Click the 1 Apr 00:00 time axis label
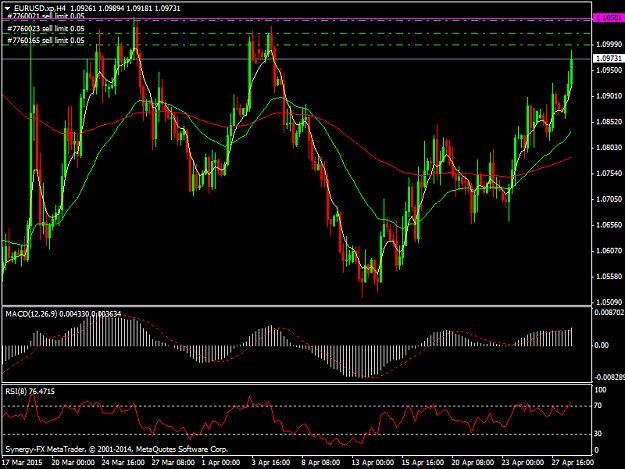Screen dimensions: 625x469 pyautogui.click(x=221, y=463)
